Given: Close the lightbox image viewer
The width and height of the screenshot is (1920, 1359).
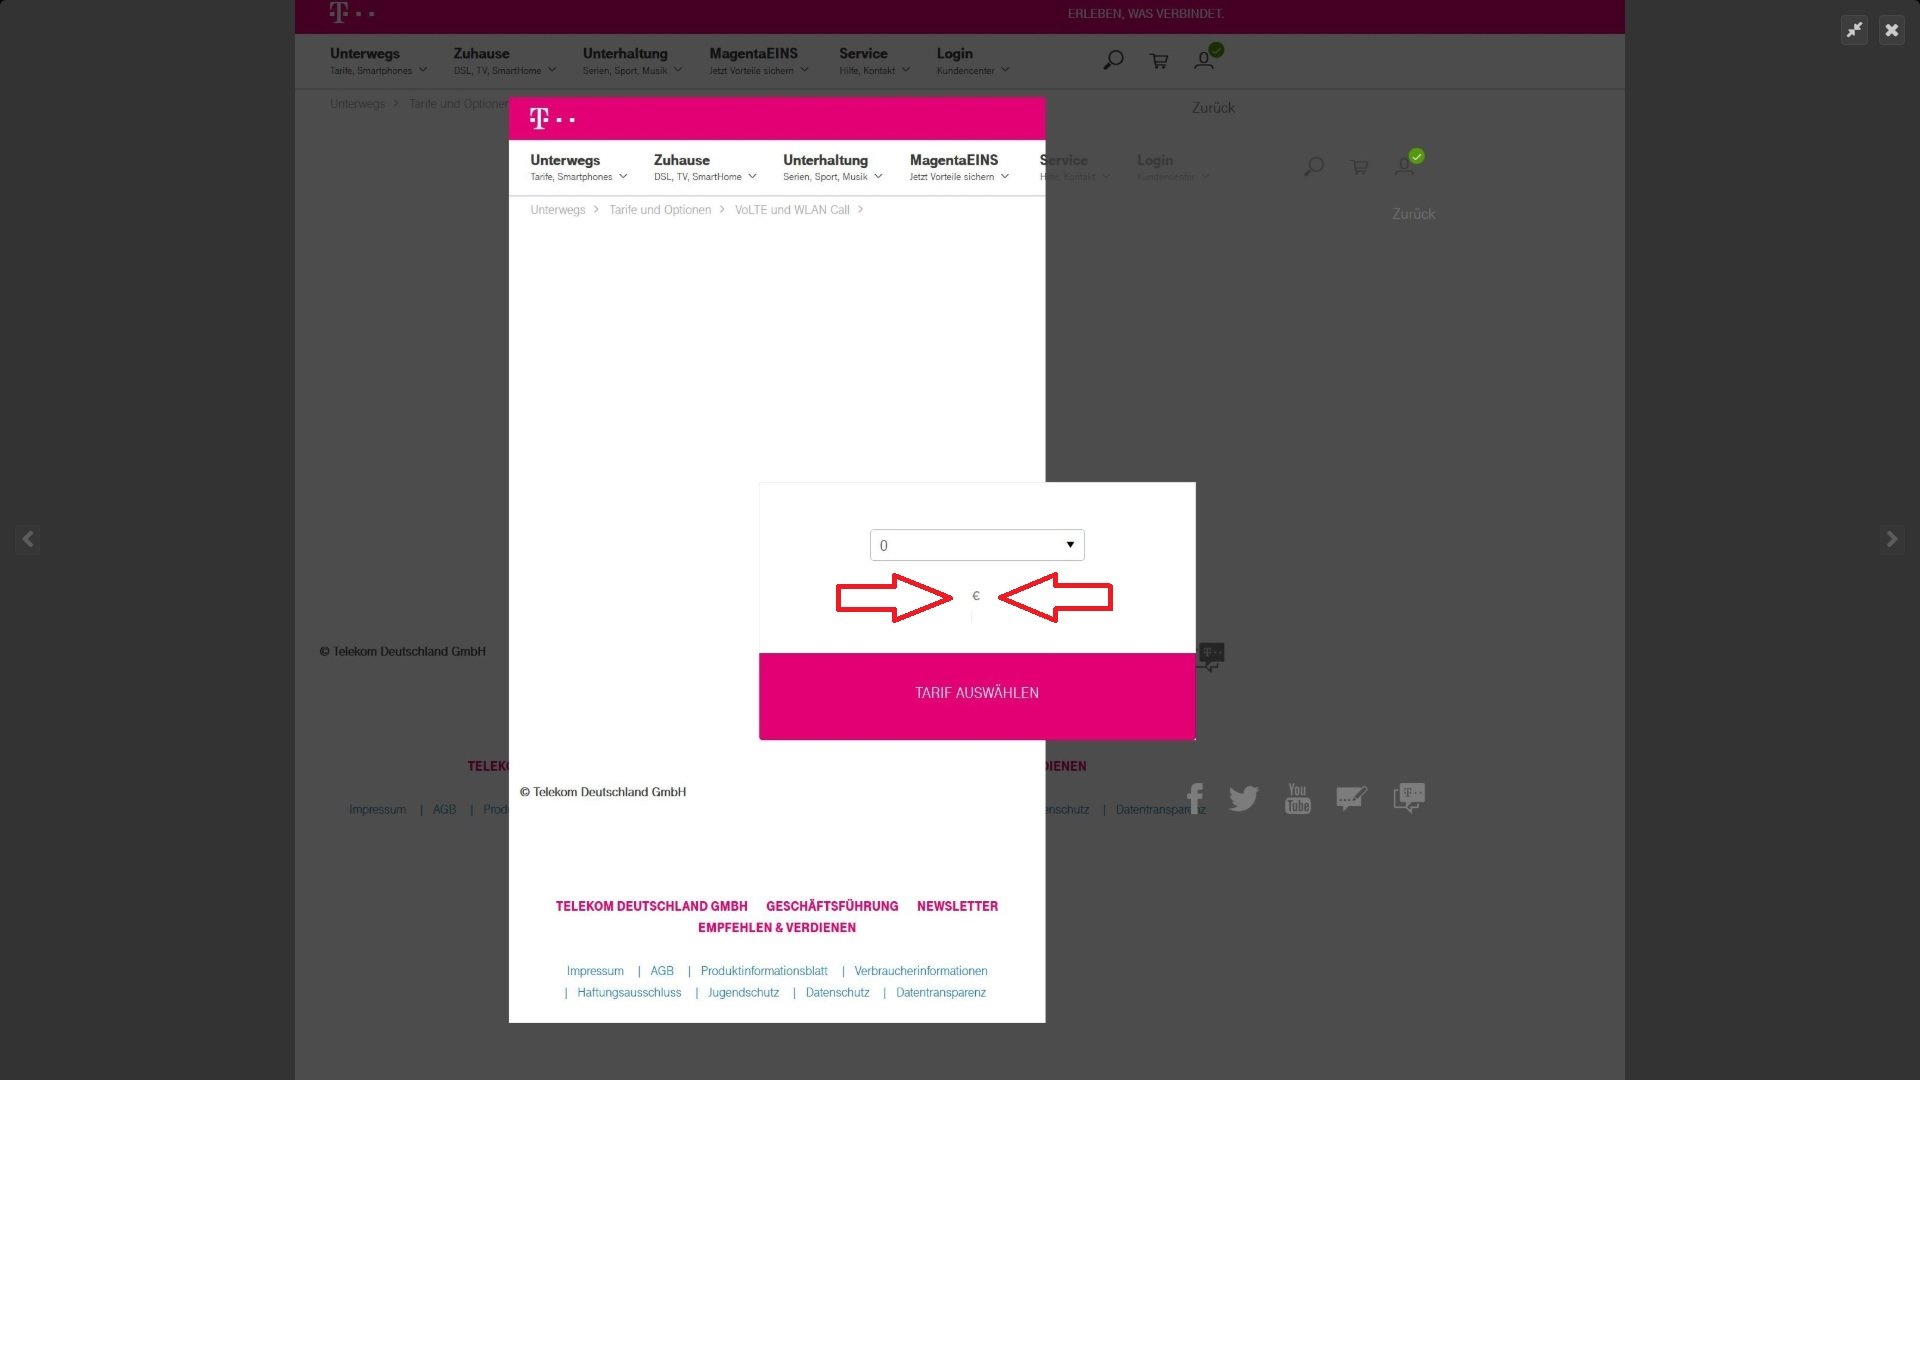Looking at the screenshot, I should pyautogui.click(x=1891, y=30).
